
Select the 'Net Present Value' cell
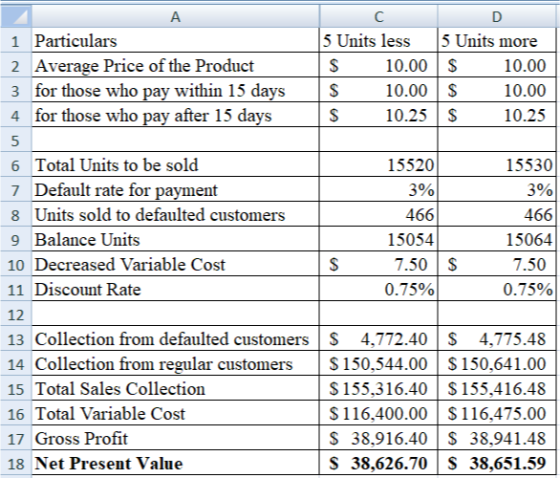pos(175,463)
